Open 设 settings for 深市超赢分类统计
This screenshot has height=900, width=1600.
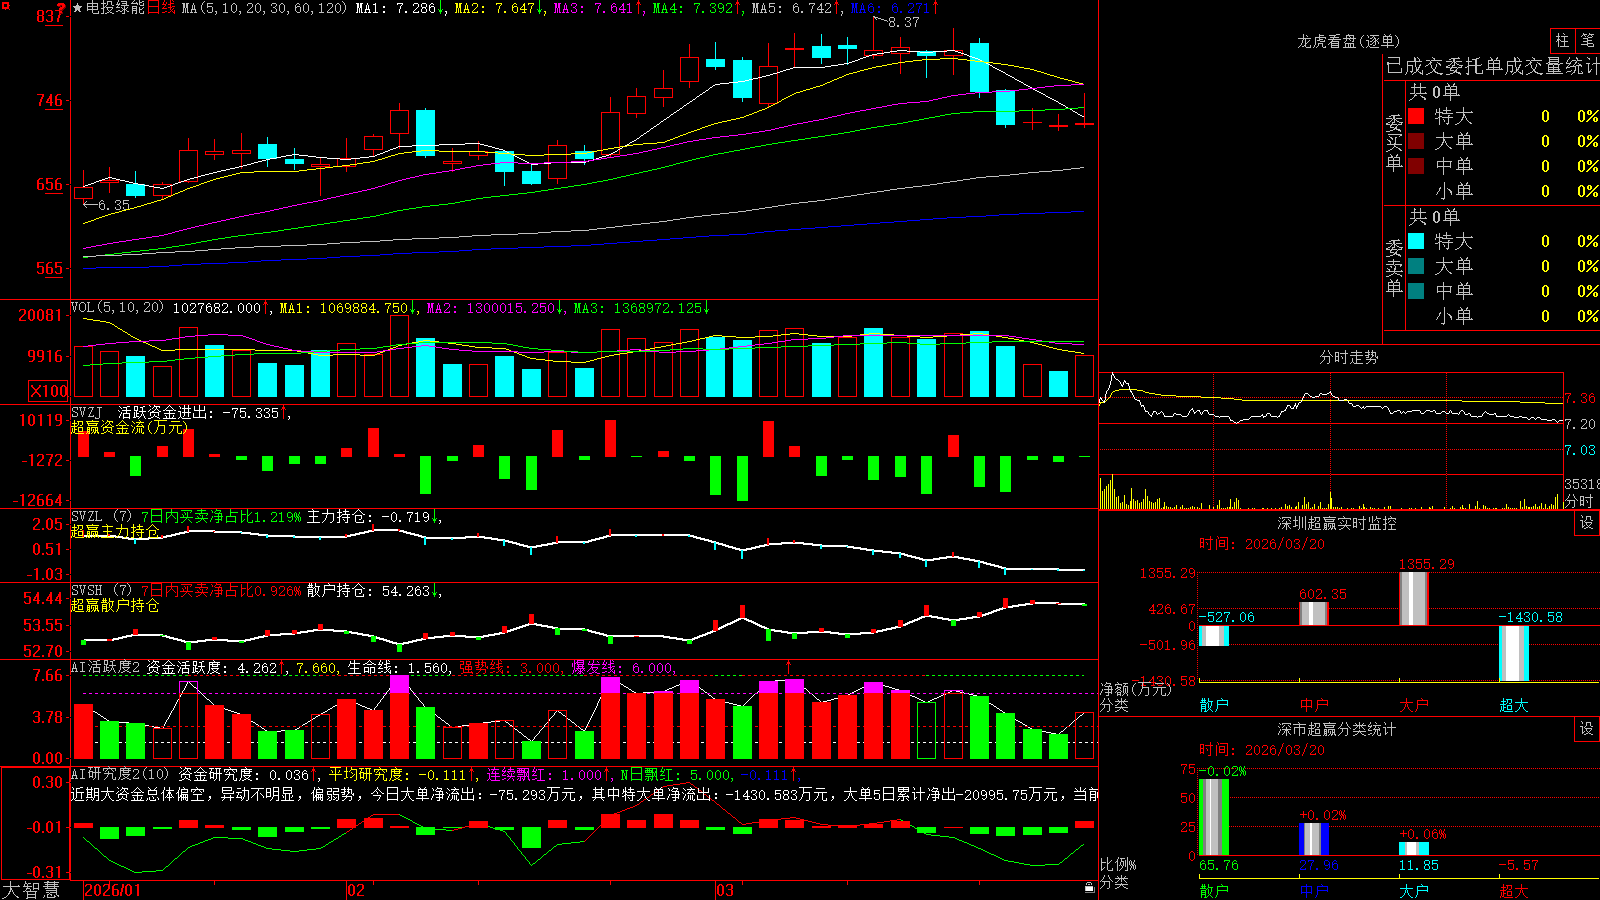point(1587,729)
